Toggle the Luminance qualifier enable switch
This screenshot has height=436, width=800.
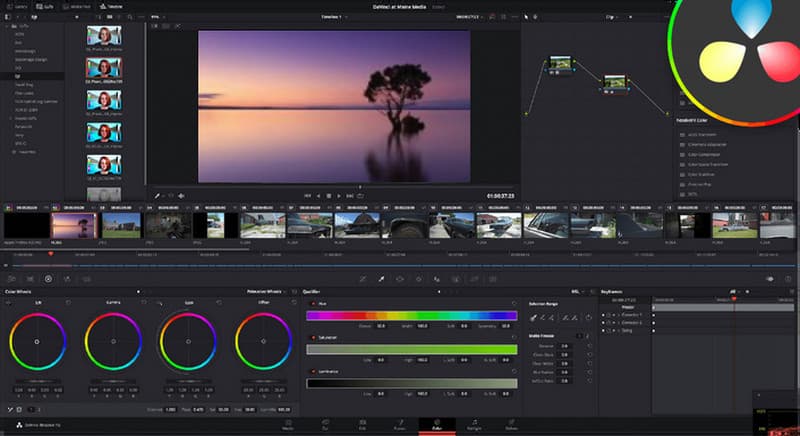[312, 370]
